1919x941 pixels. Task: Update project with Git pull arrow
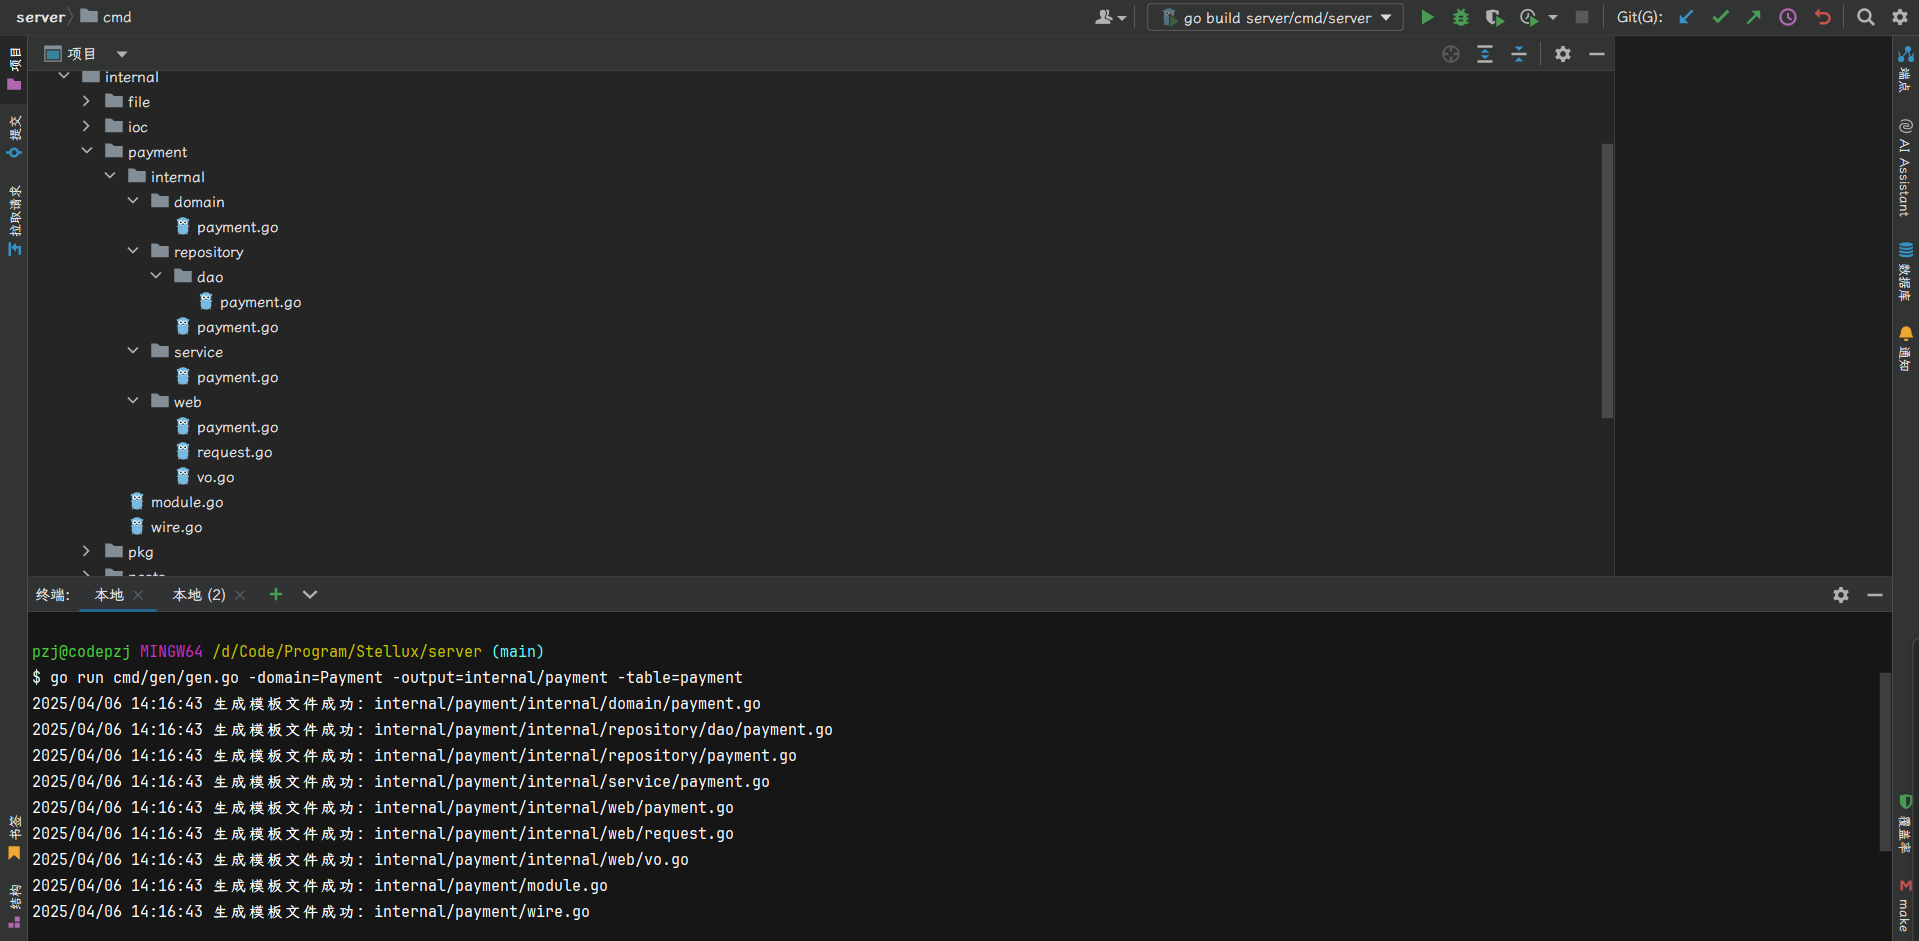(x=1686, y=17)
